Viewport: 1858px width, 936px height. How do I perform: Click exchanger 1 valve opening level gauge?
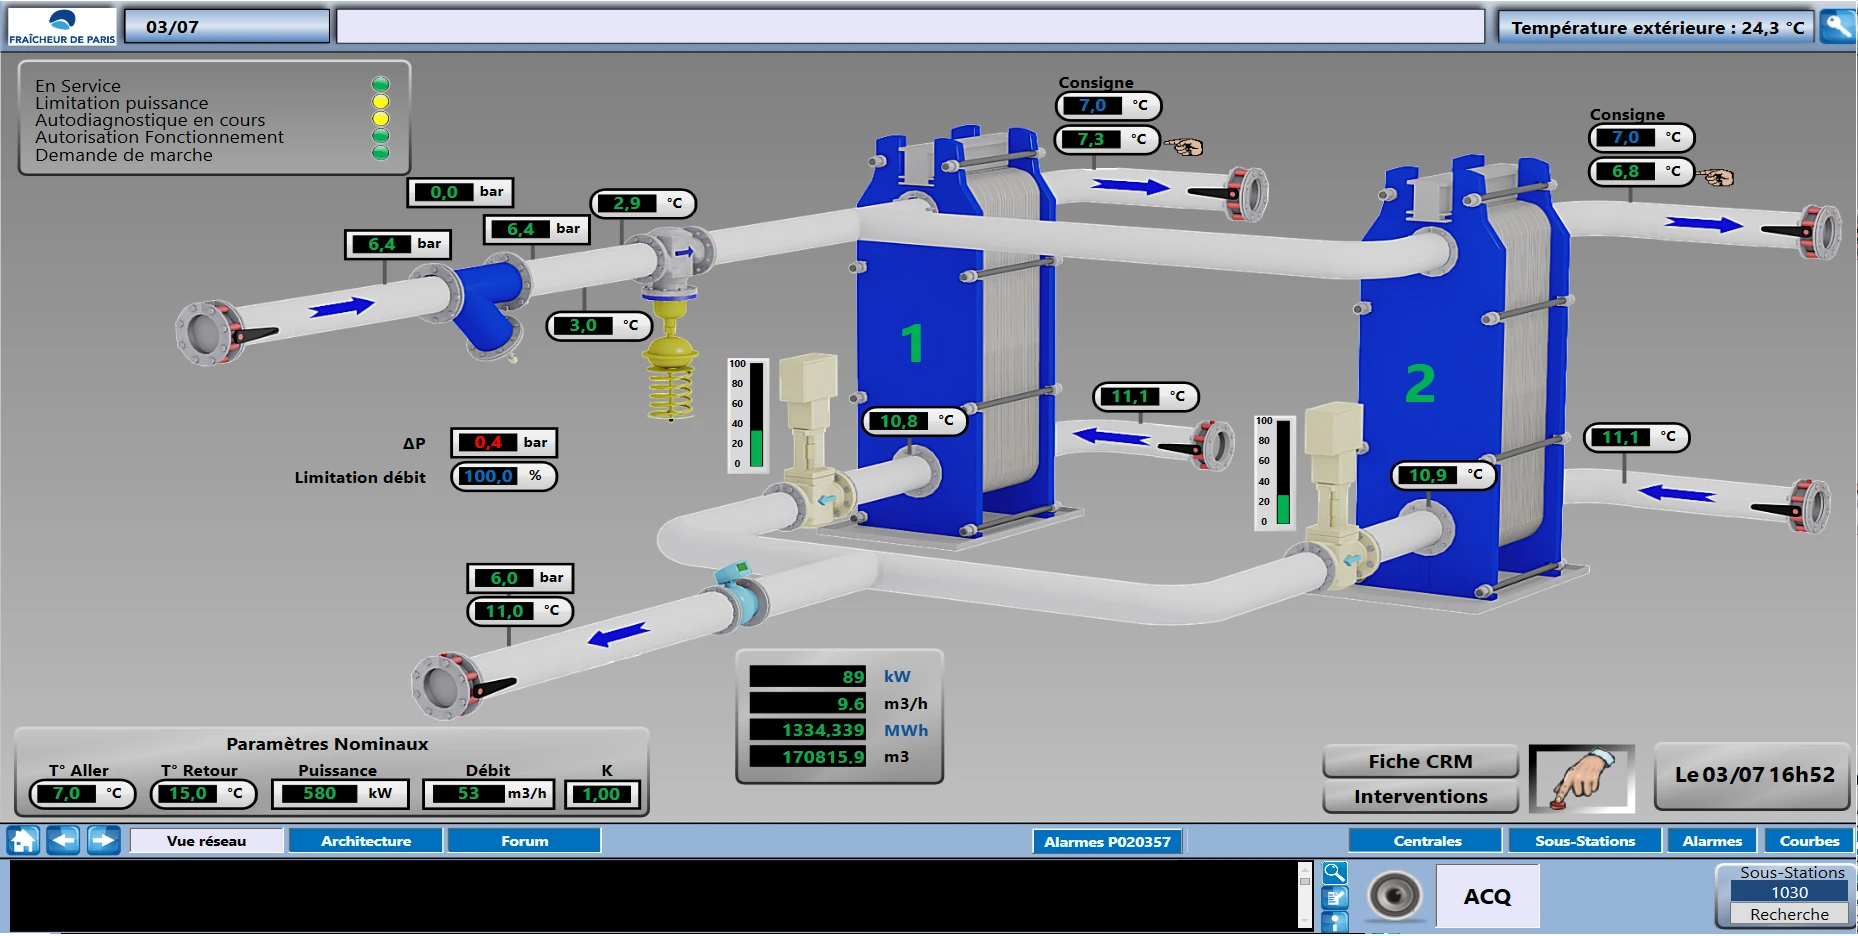click(x=756, y=415)
